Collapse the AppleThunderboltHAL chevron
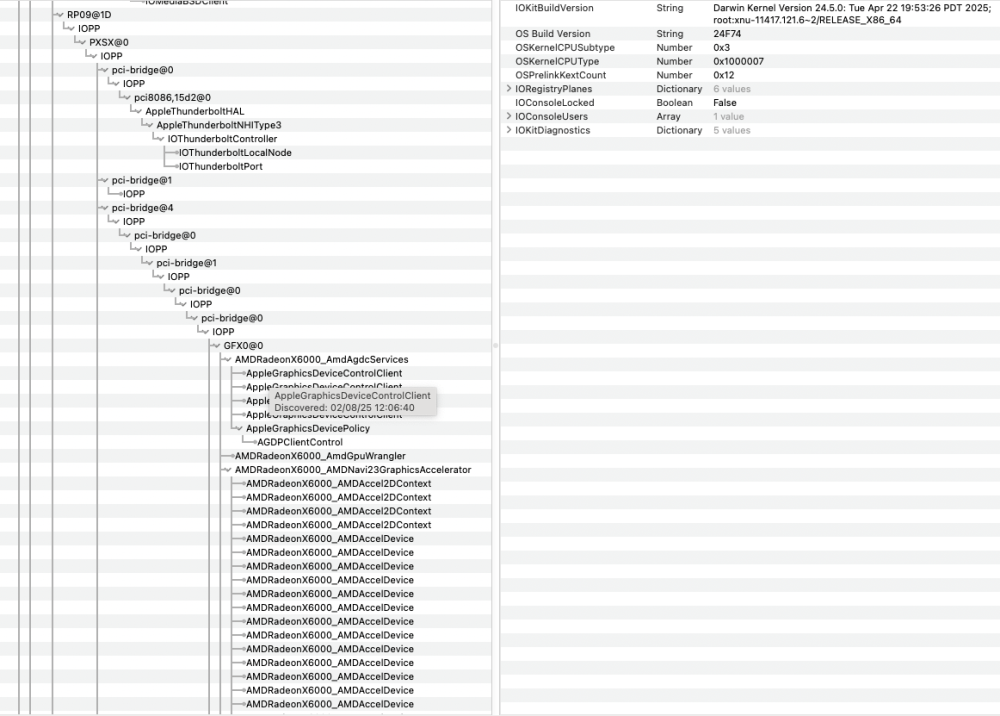Image resolution: width=1000 pixels, height=716 pixels. (x=137, y=111)
